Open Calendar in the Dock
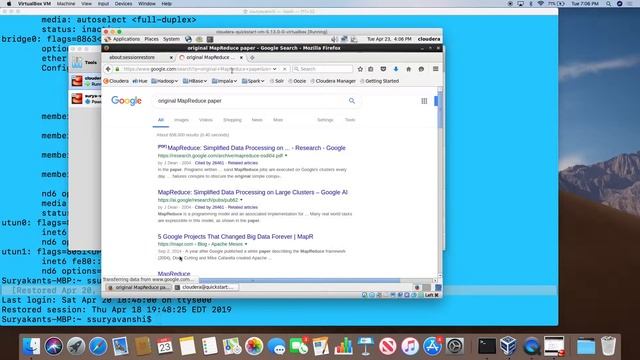Viewport: 640px width, 360px height. pos(165,347)
